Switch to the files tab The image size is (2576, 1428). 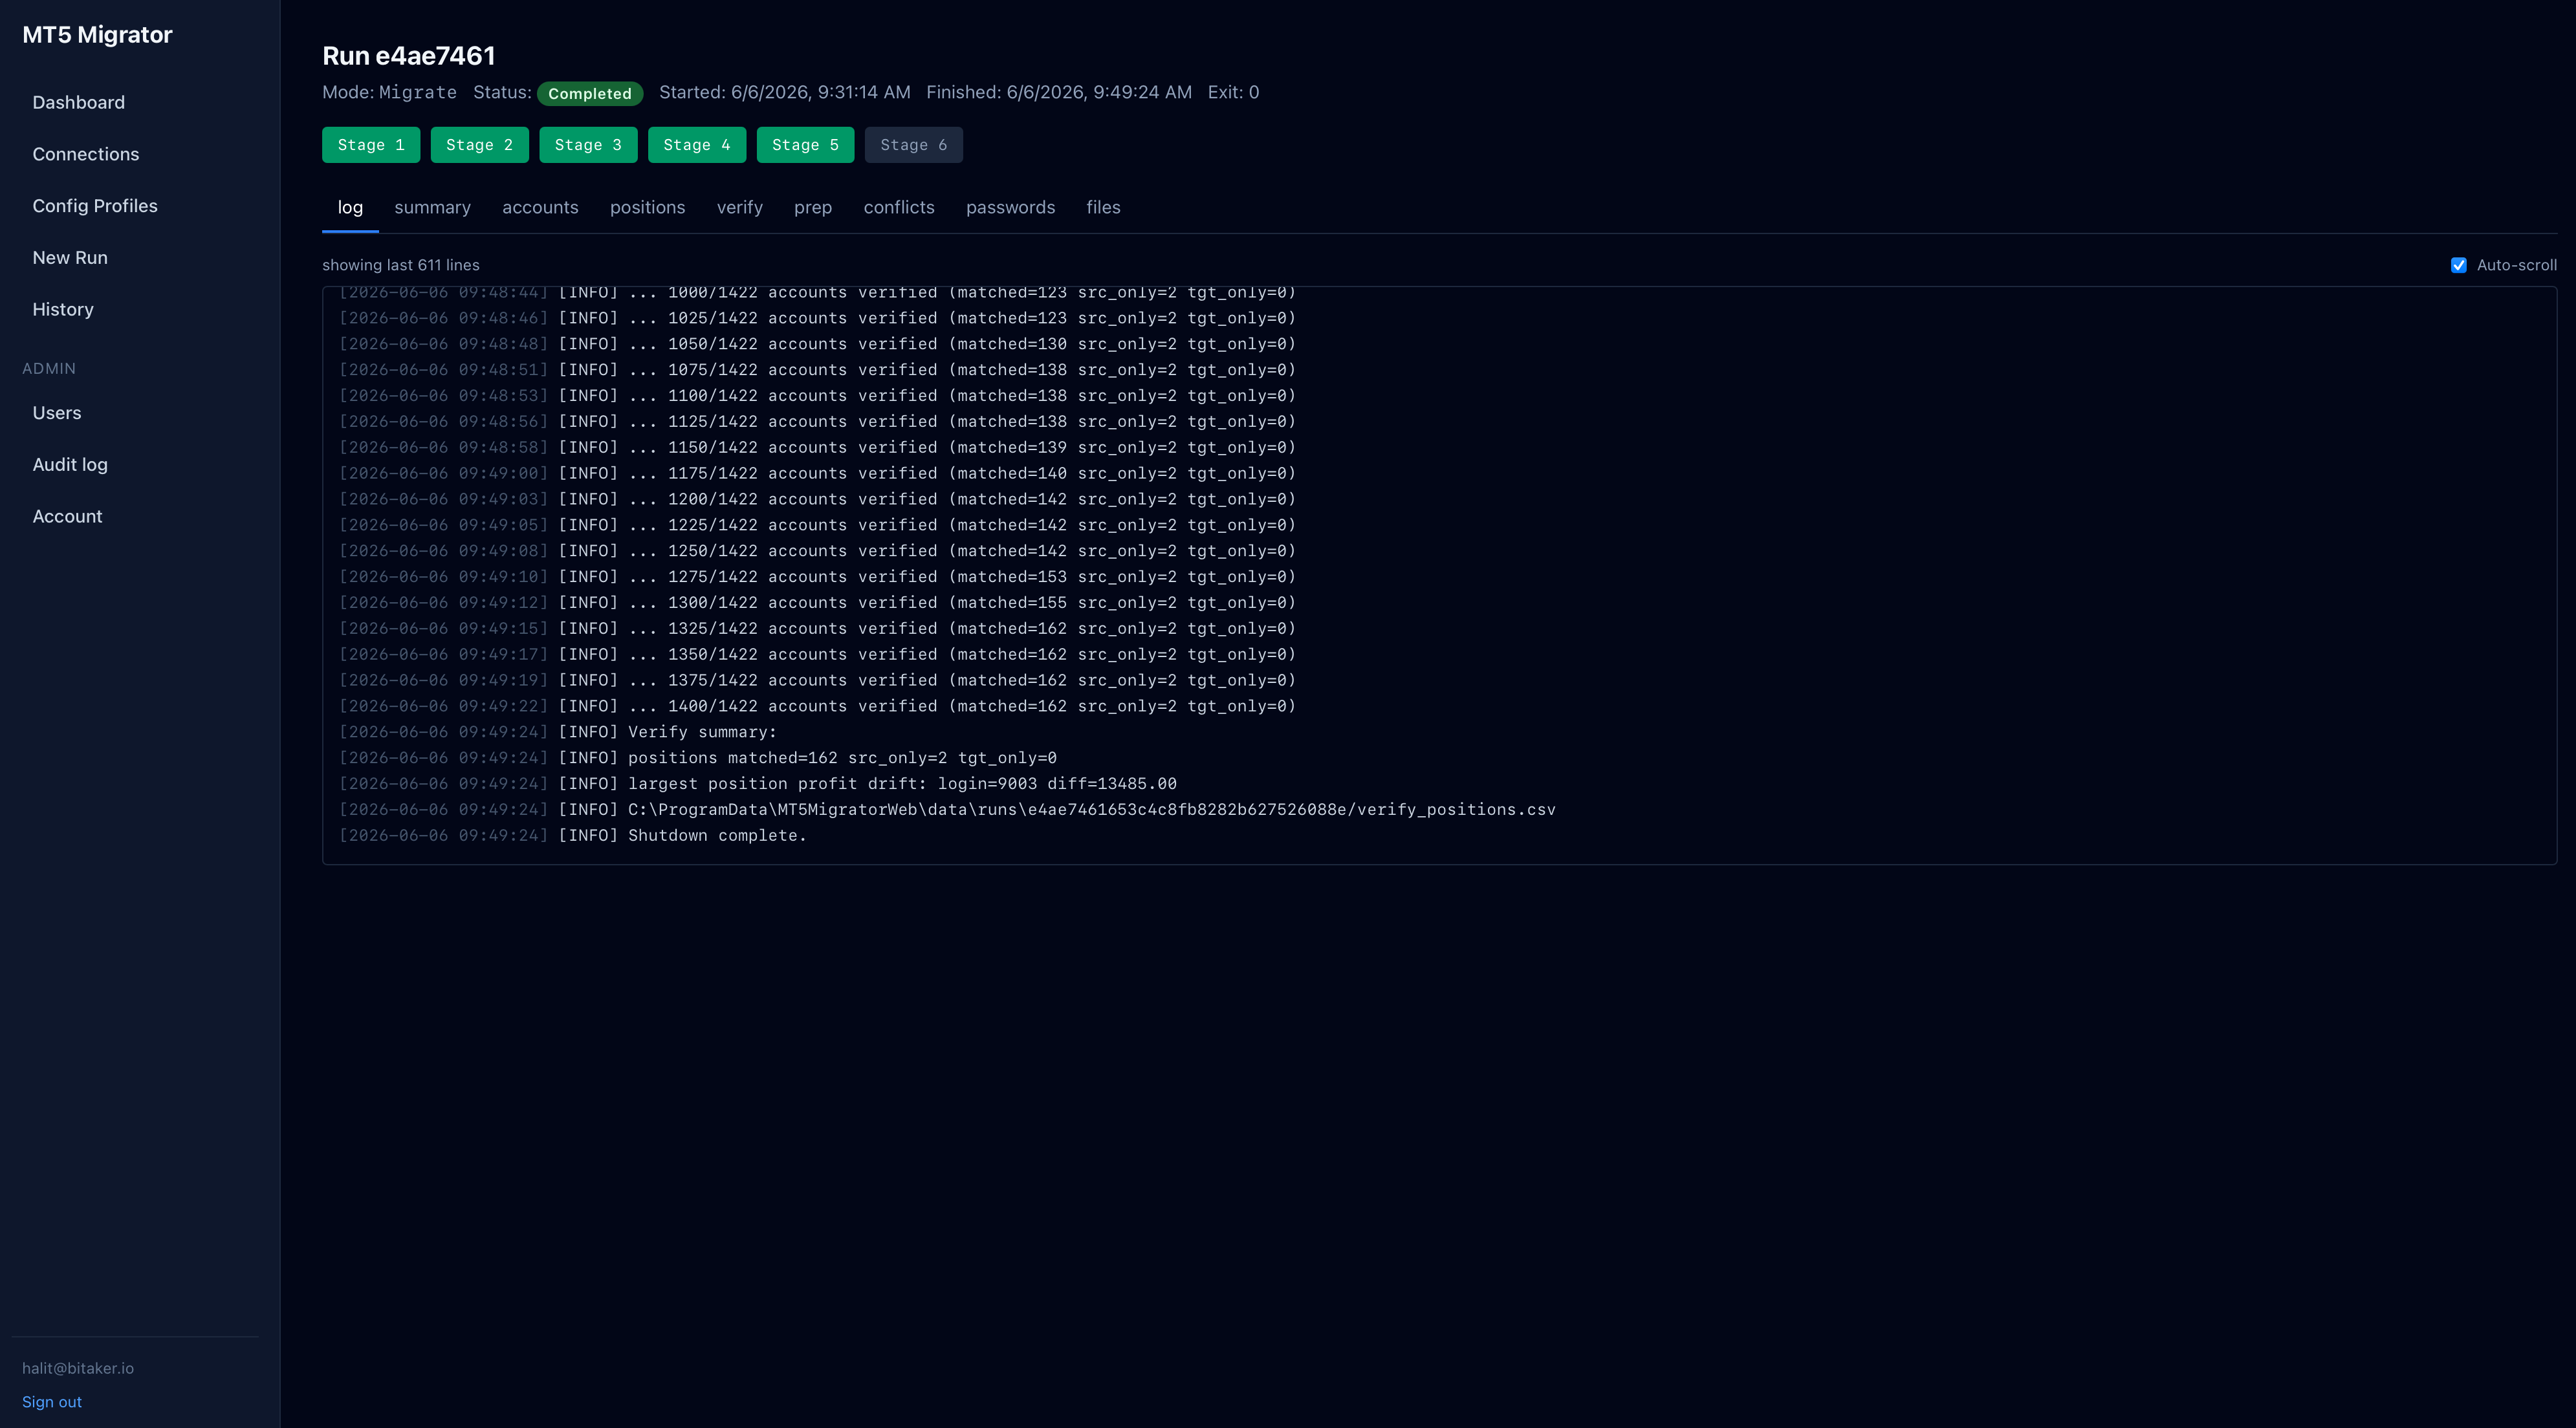[x=1104, y=207]
